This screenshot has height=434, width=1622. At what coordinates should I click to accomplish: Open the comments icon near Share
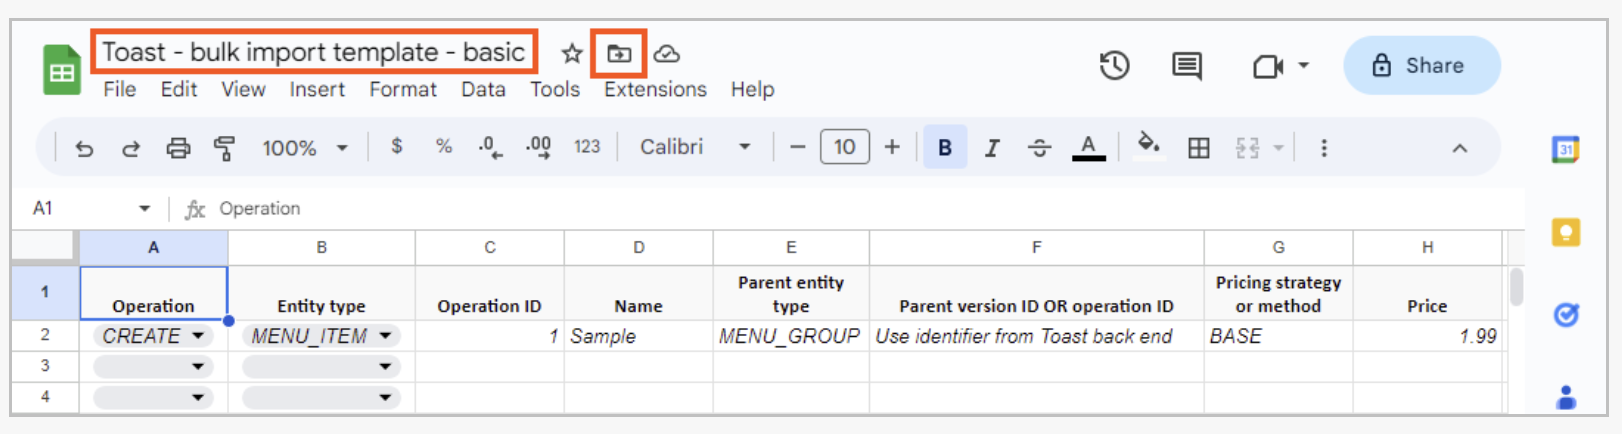[1187, 66]
